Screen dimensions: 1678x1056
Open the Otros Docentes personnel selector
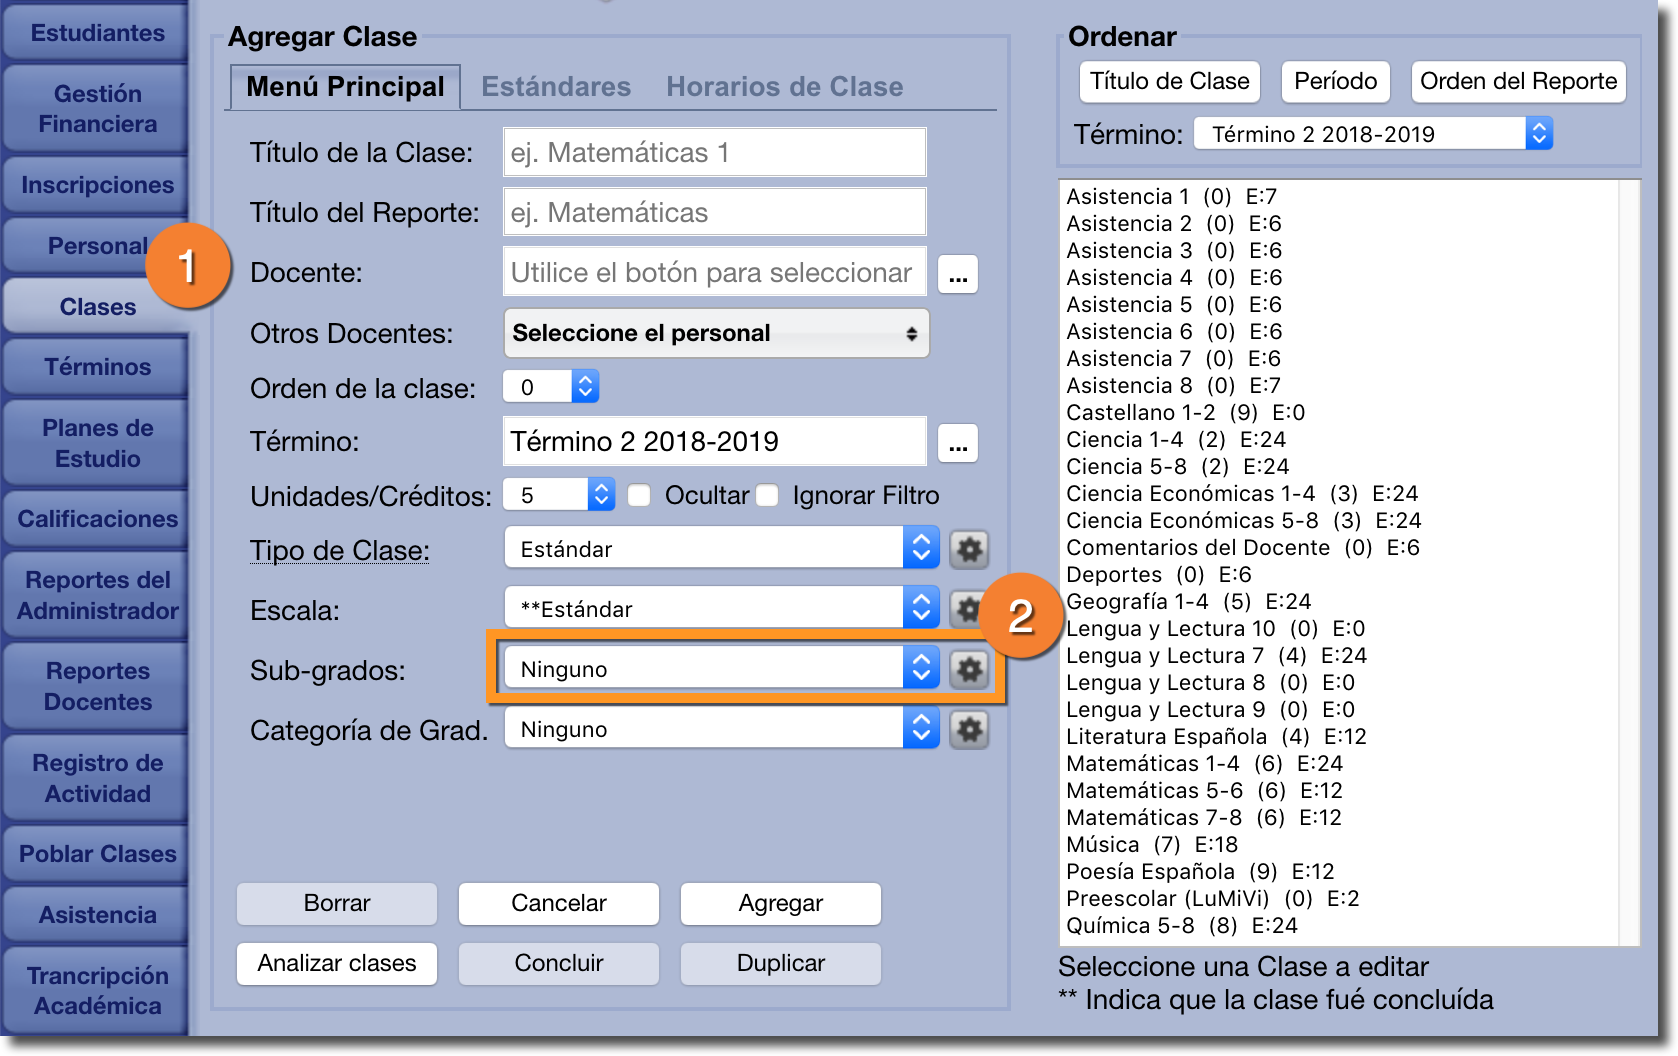pyautogui.click(x=715, y=333)
